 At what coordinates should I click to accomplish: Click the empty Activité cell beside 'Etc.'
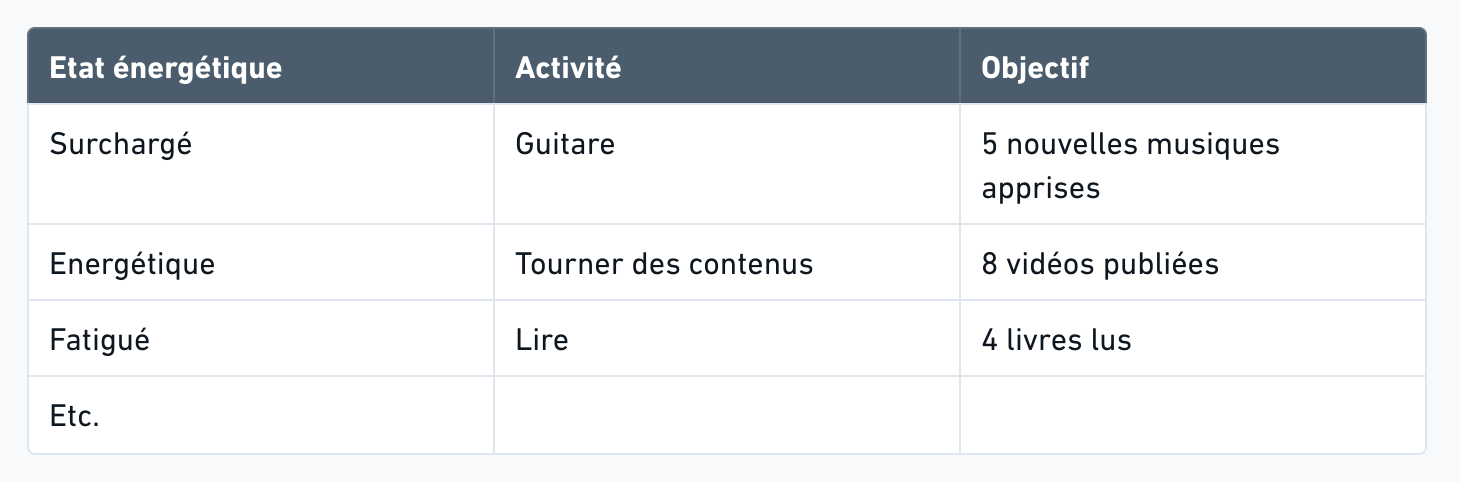click(726, 416)
